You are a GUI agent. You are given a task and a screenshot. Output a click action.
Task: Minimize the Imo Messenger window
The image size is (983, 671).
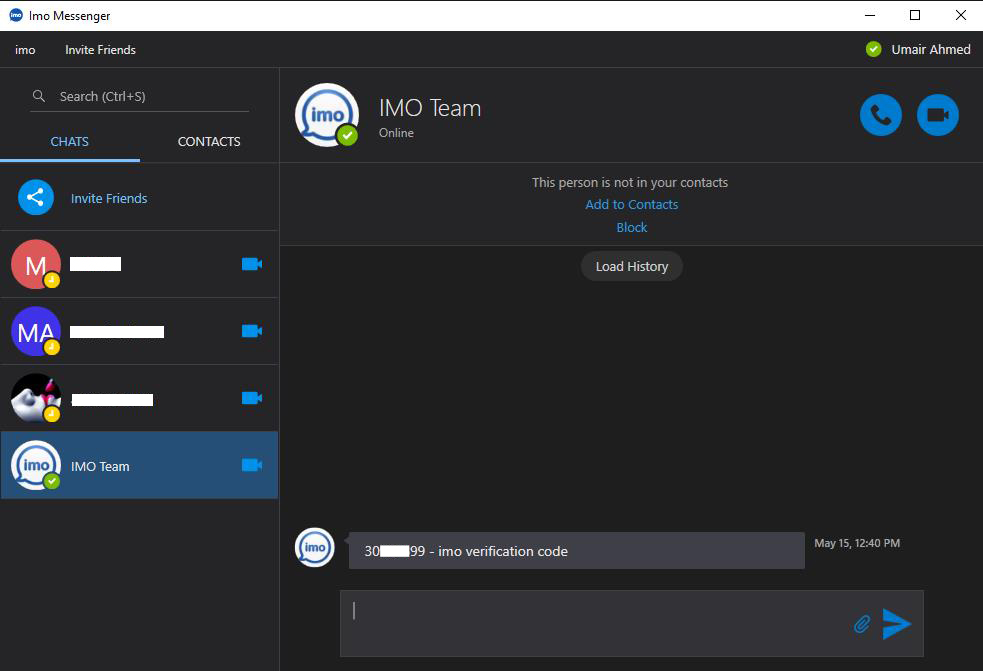point(870,15)
